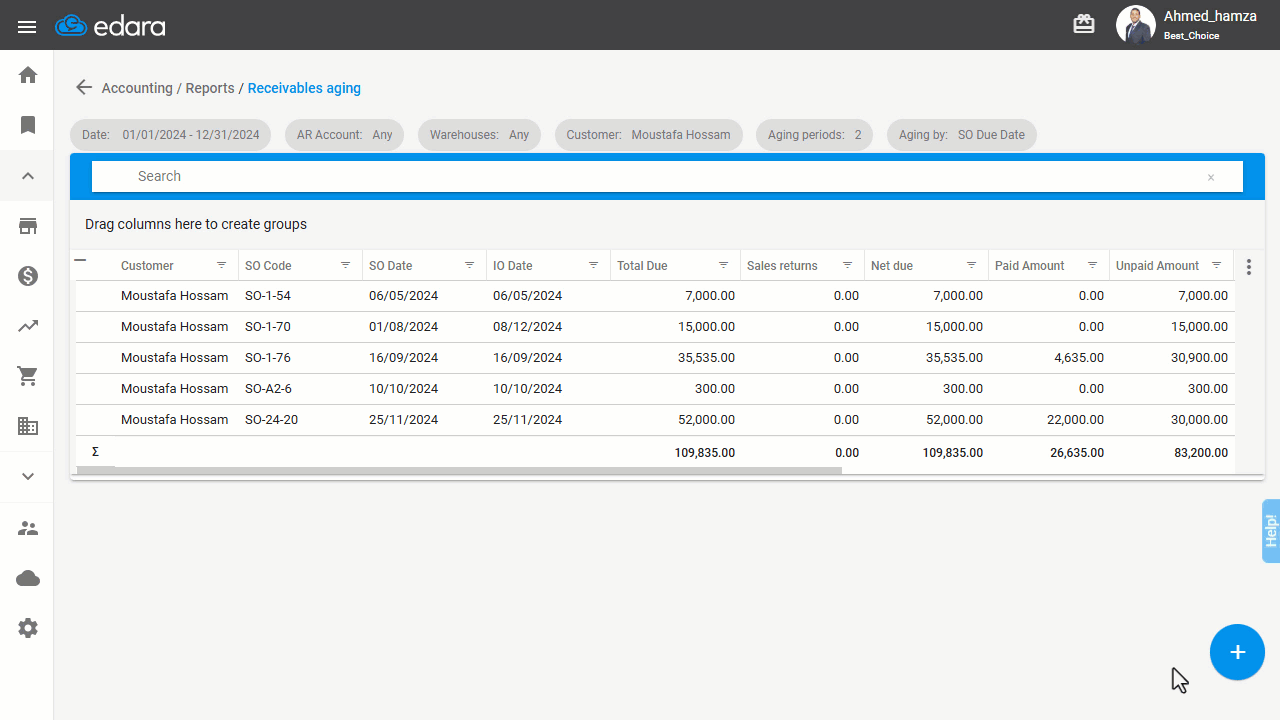Open Accounting breadcrumb link
The height and width of the screenshot is (720, 1280).
pyautogui.click(x=137, y=88)
